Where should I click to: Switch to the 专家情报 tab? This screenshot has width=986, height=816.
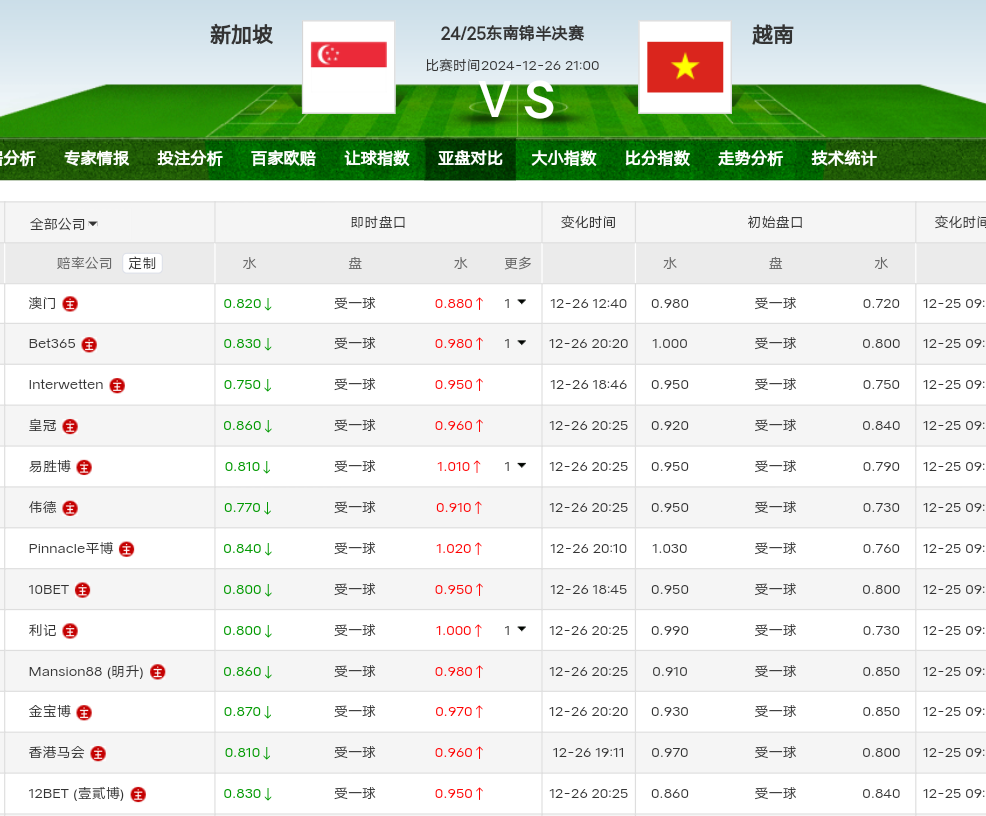tap(96, 158)
